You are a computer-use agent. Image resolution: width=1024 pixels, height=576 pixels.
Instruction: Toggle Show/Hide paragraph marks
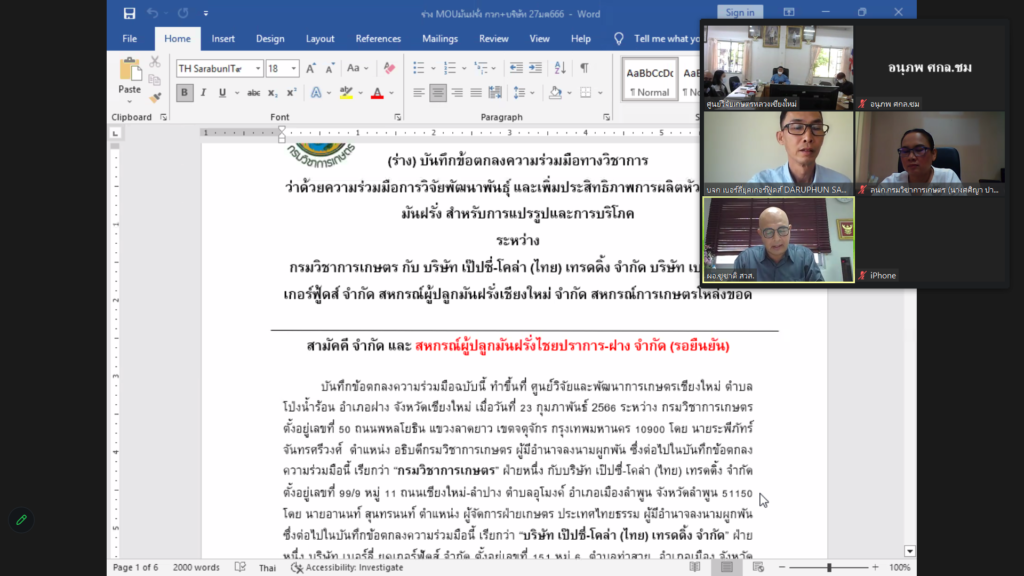point(584,69)
